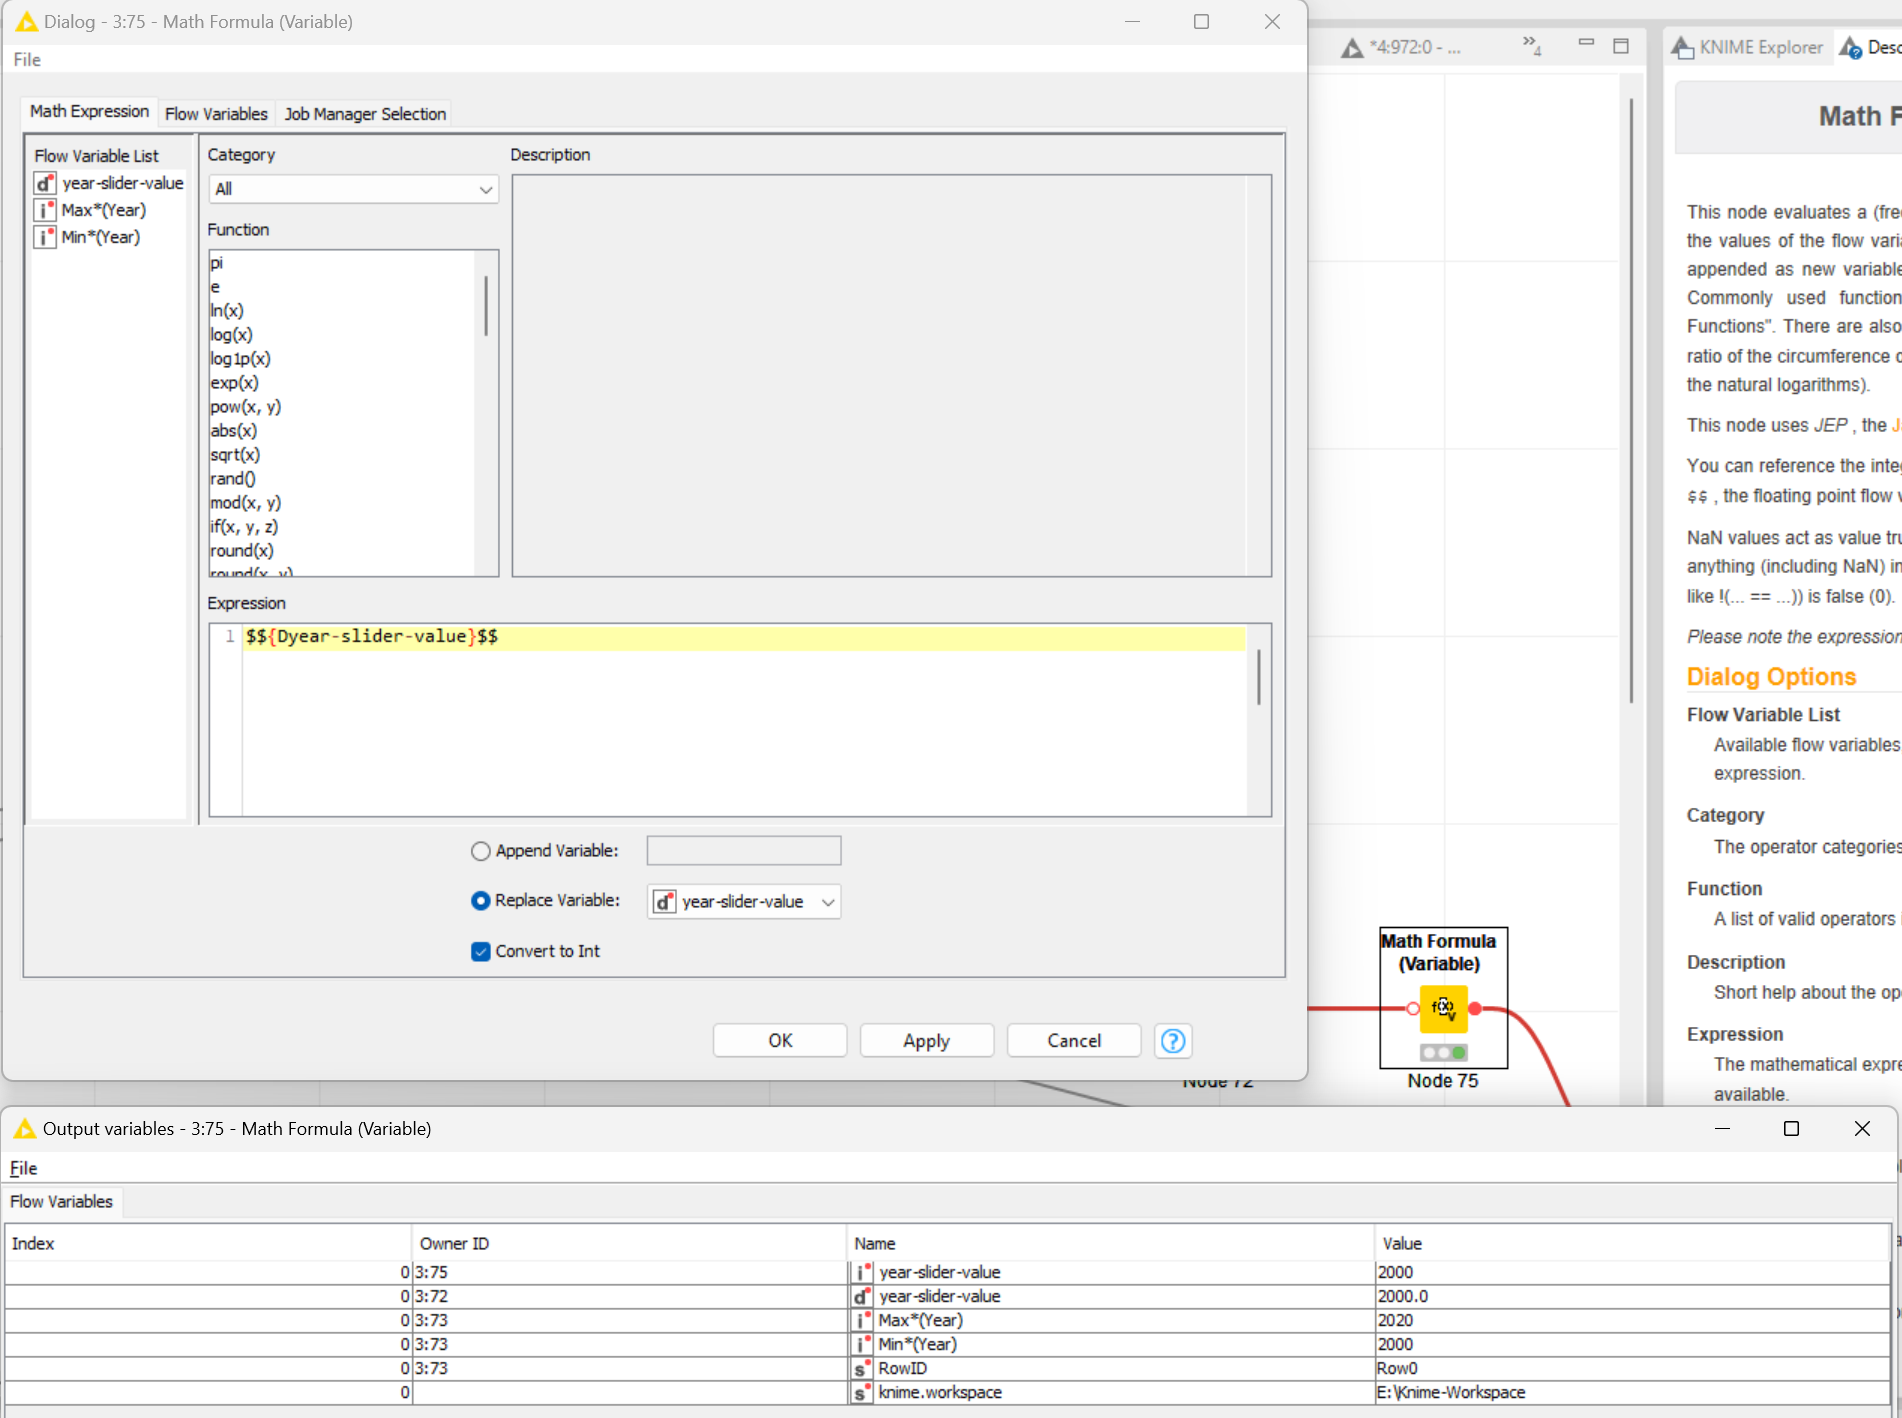Click the Apply button
Image resolution: width=1902 pixels, height=1418 pixels.
[x=927, y=1041]
